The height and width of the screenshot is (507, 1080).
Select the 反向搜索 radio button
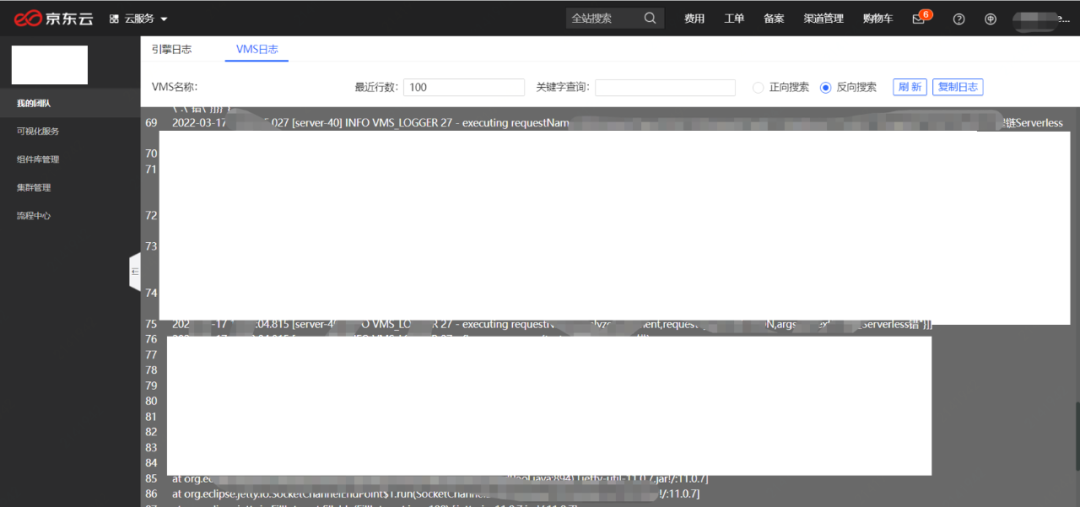coord(825,87)
